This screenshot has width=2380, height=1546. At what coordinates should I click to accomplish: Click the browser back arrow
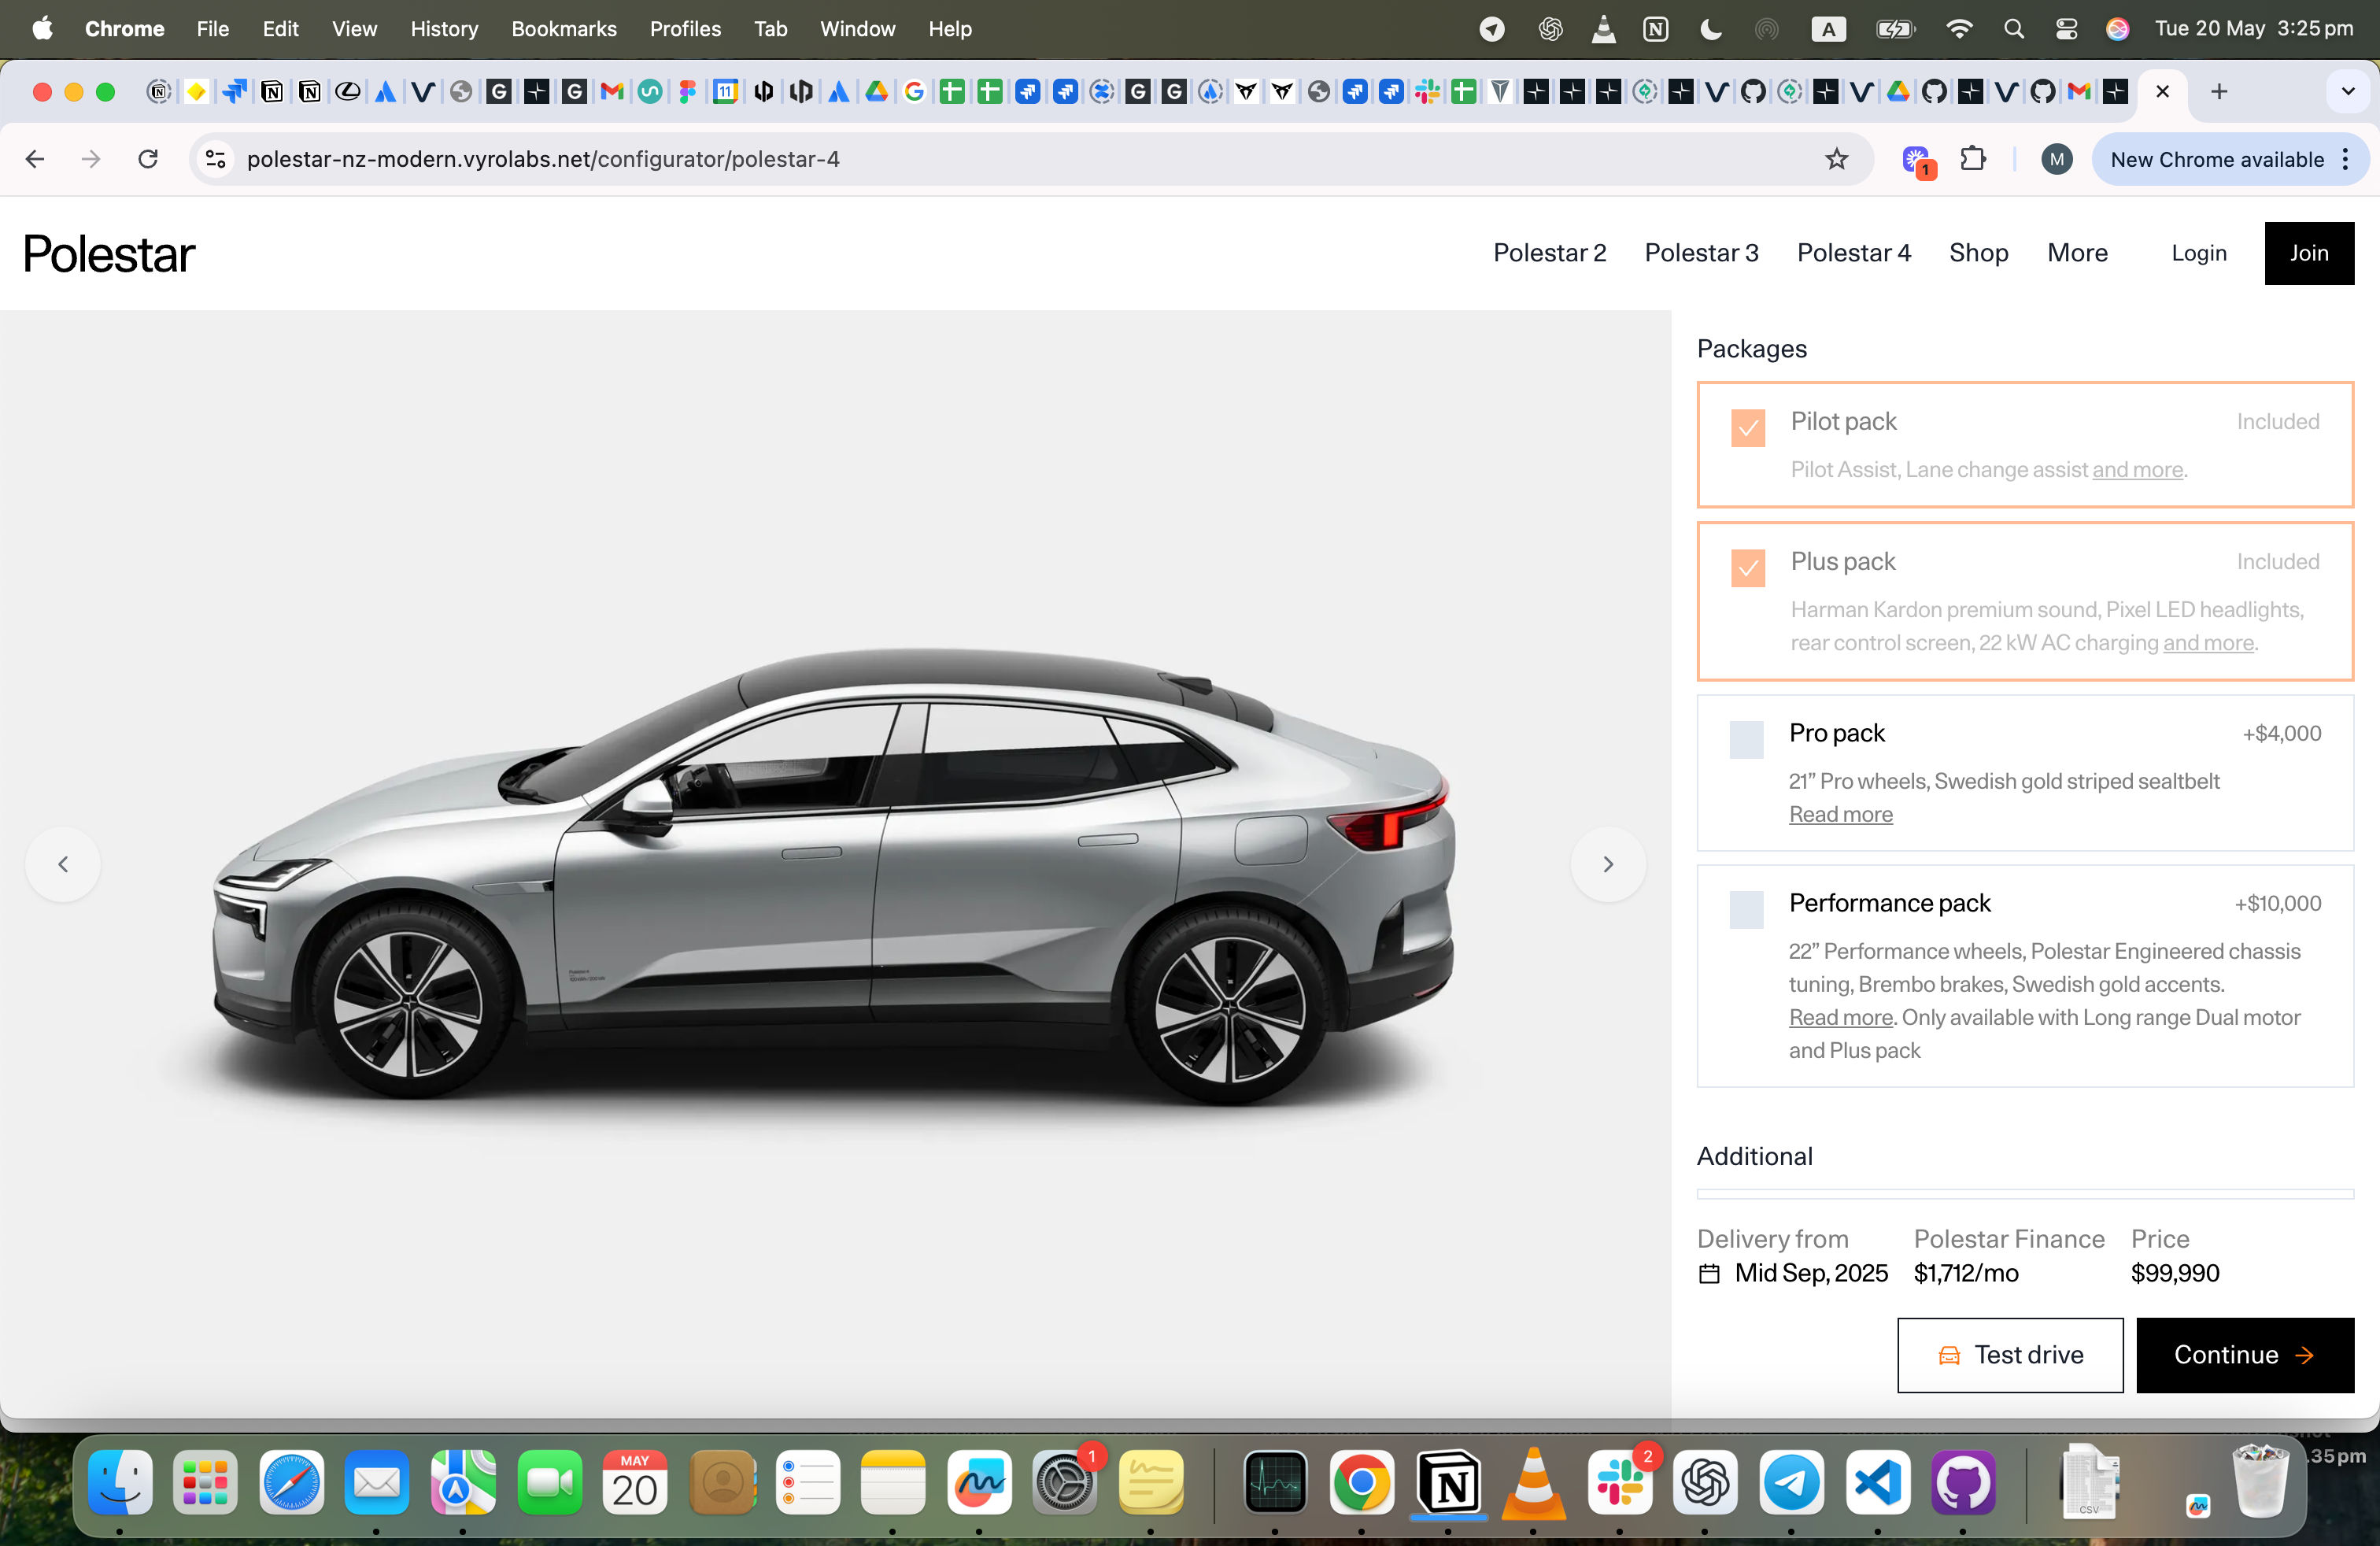coord(35,159)
